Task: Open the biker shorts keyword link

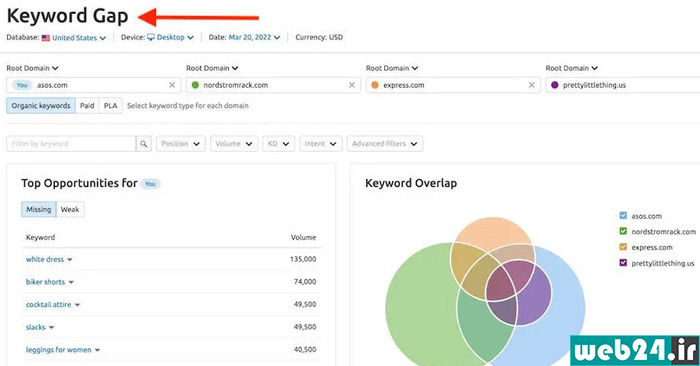Action: 45,282
